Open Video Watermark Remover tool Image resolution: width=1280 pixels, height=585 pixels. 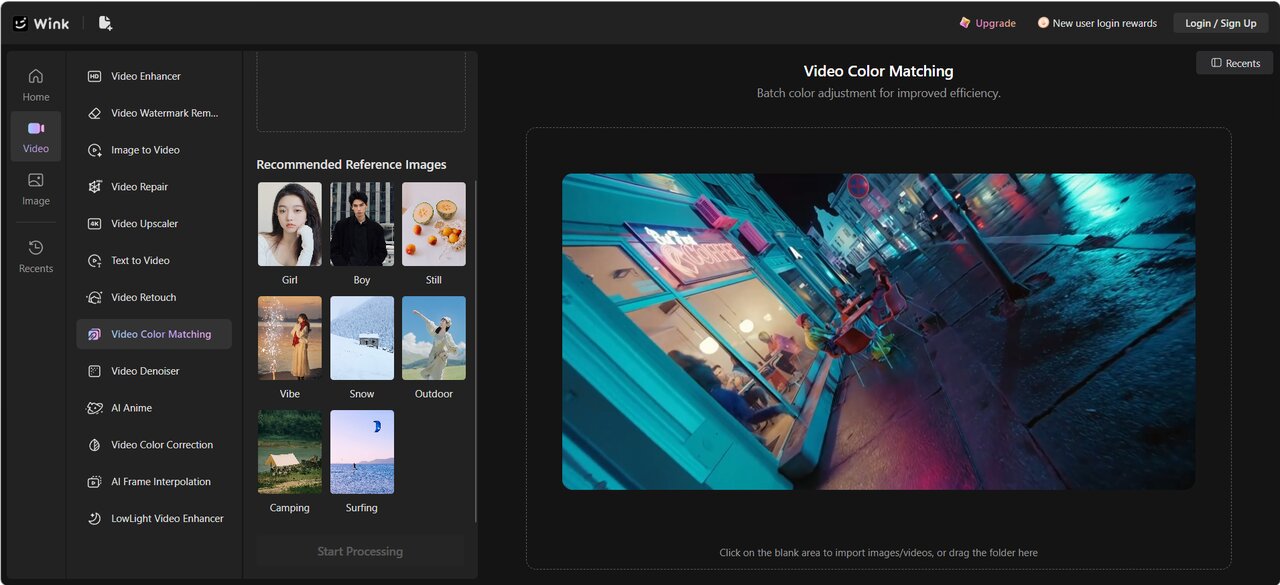(154, 113)
